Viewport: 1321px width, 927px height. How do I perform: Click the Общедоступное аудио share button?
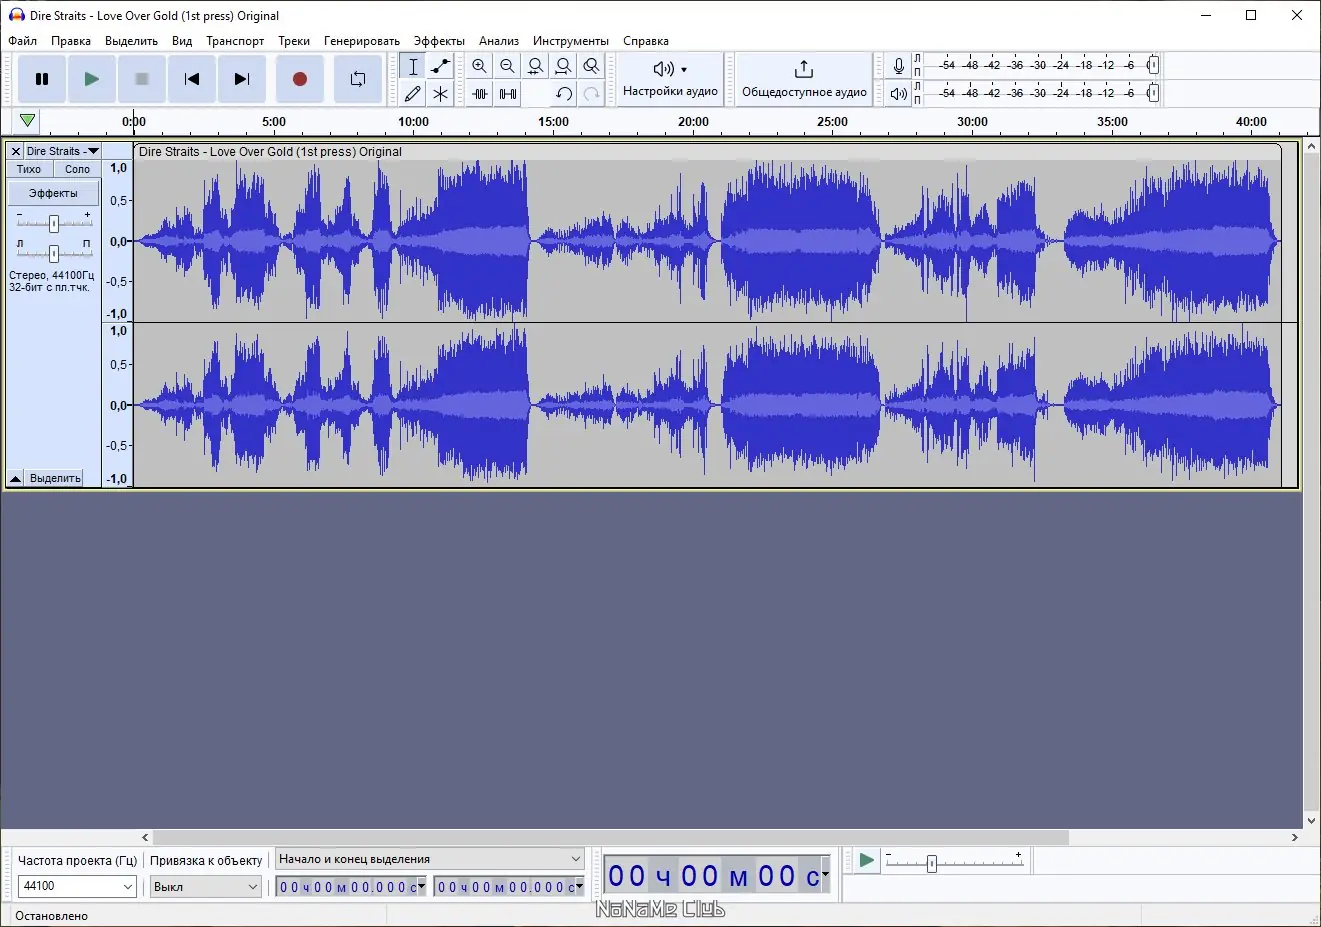804,79
